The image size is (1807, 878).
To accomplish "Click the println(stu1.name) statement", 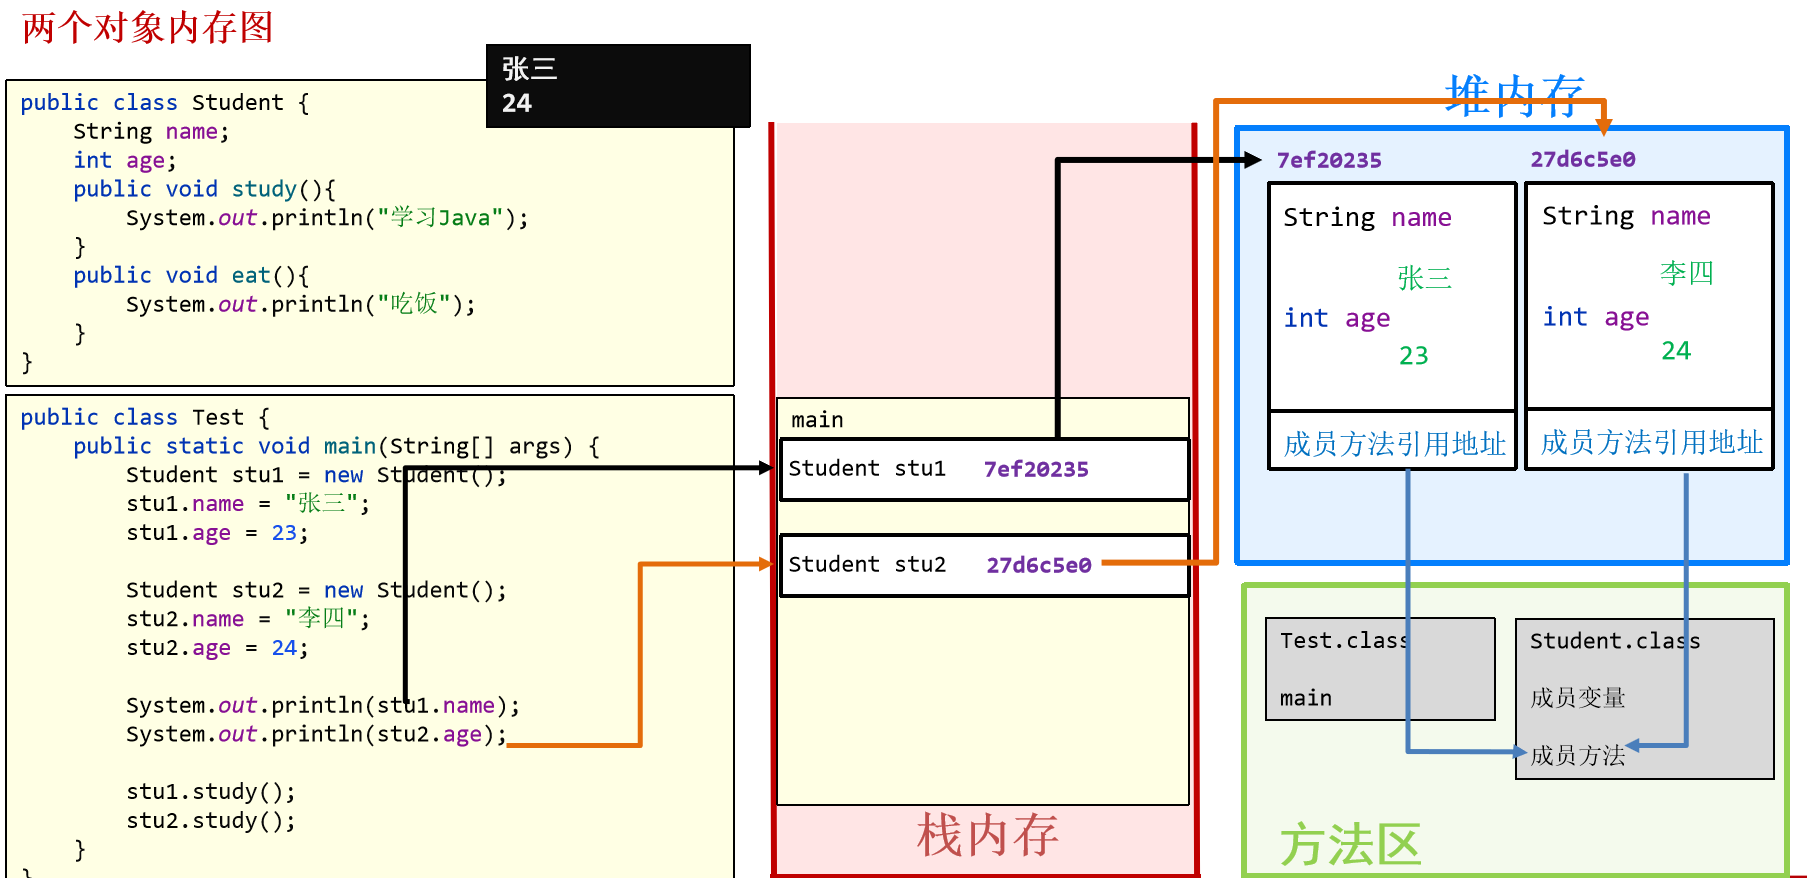I will [x=323, y=705].
